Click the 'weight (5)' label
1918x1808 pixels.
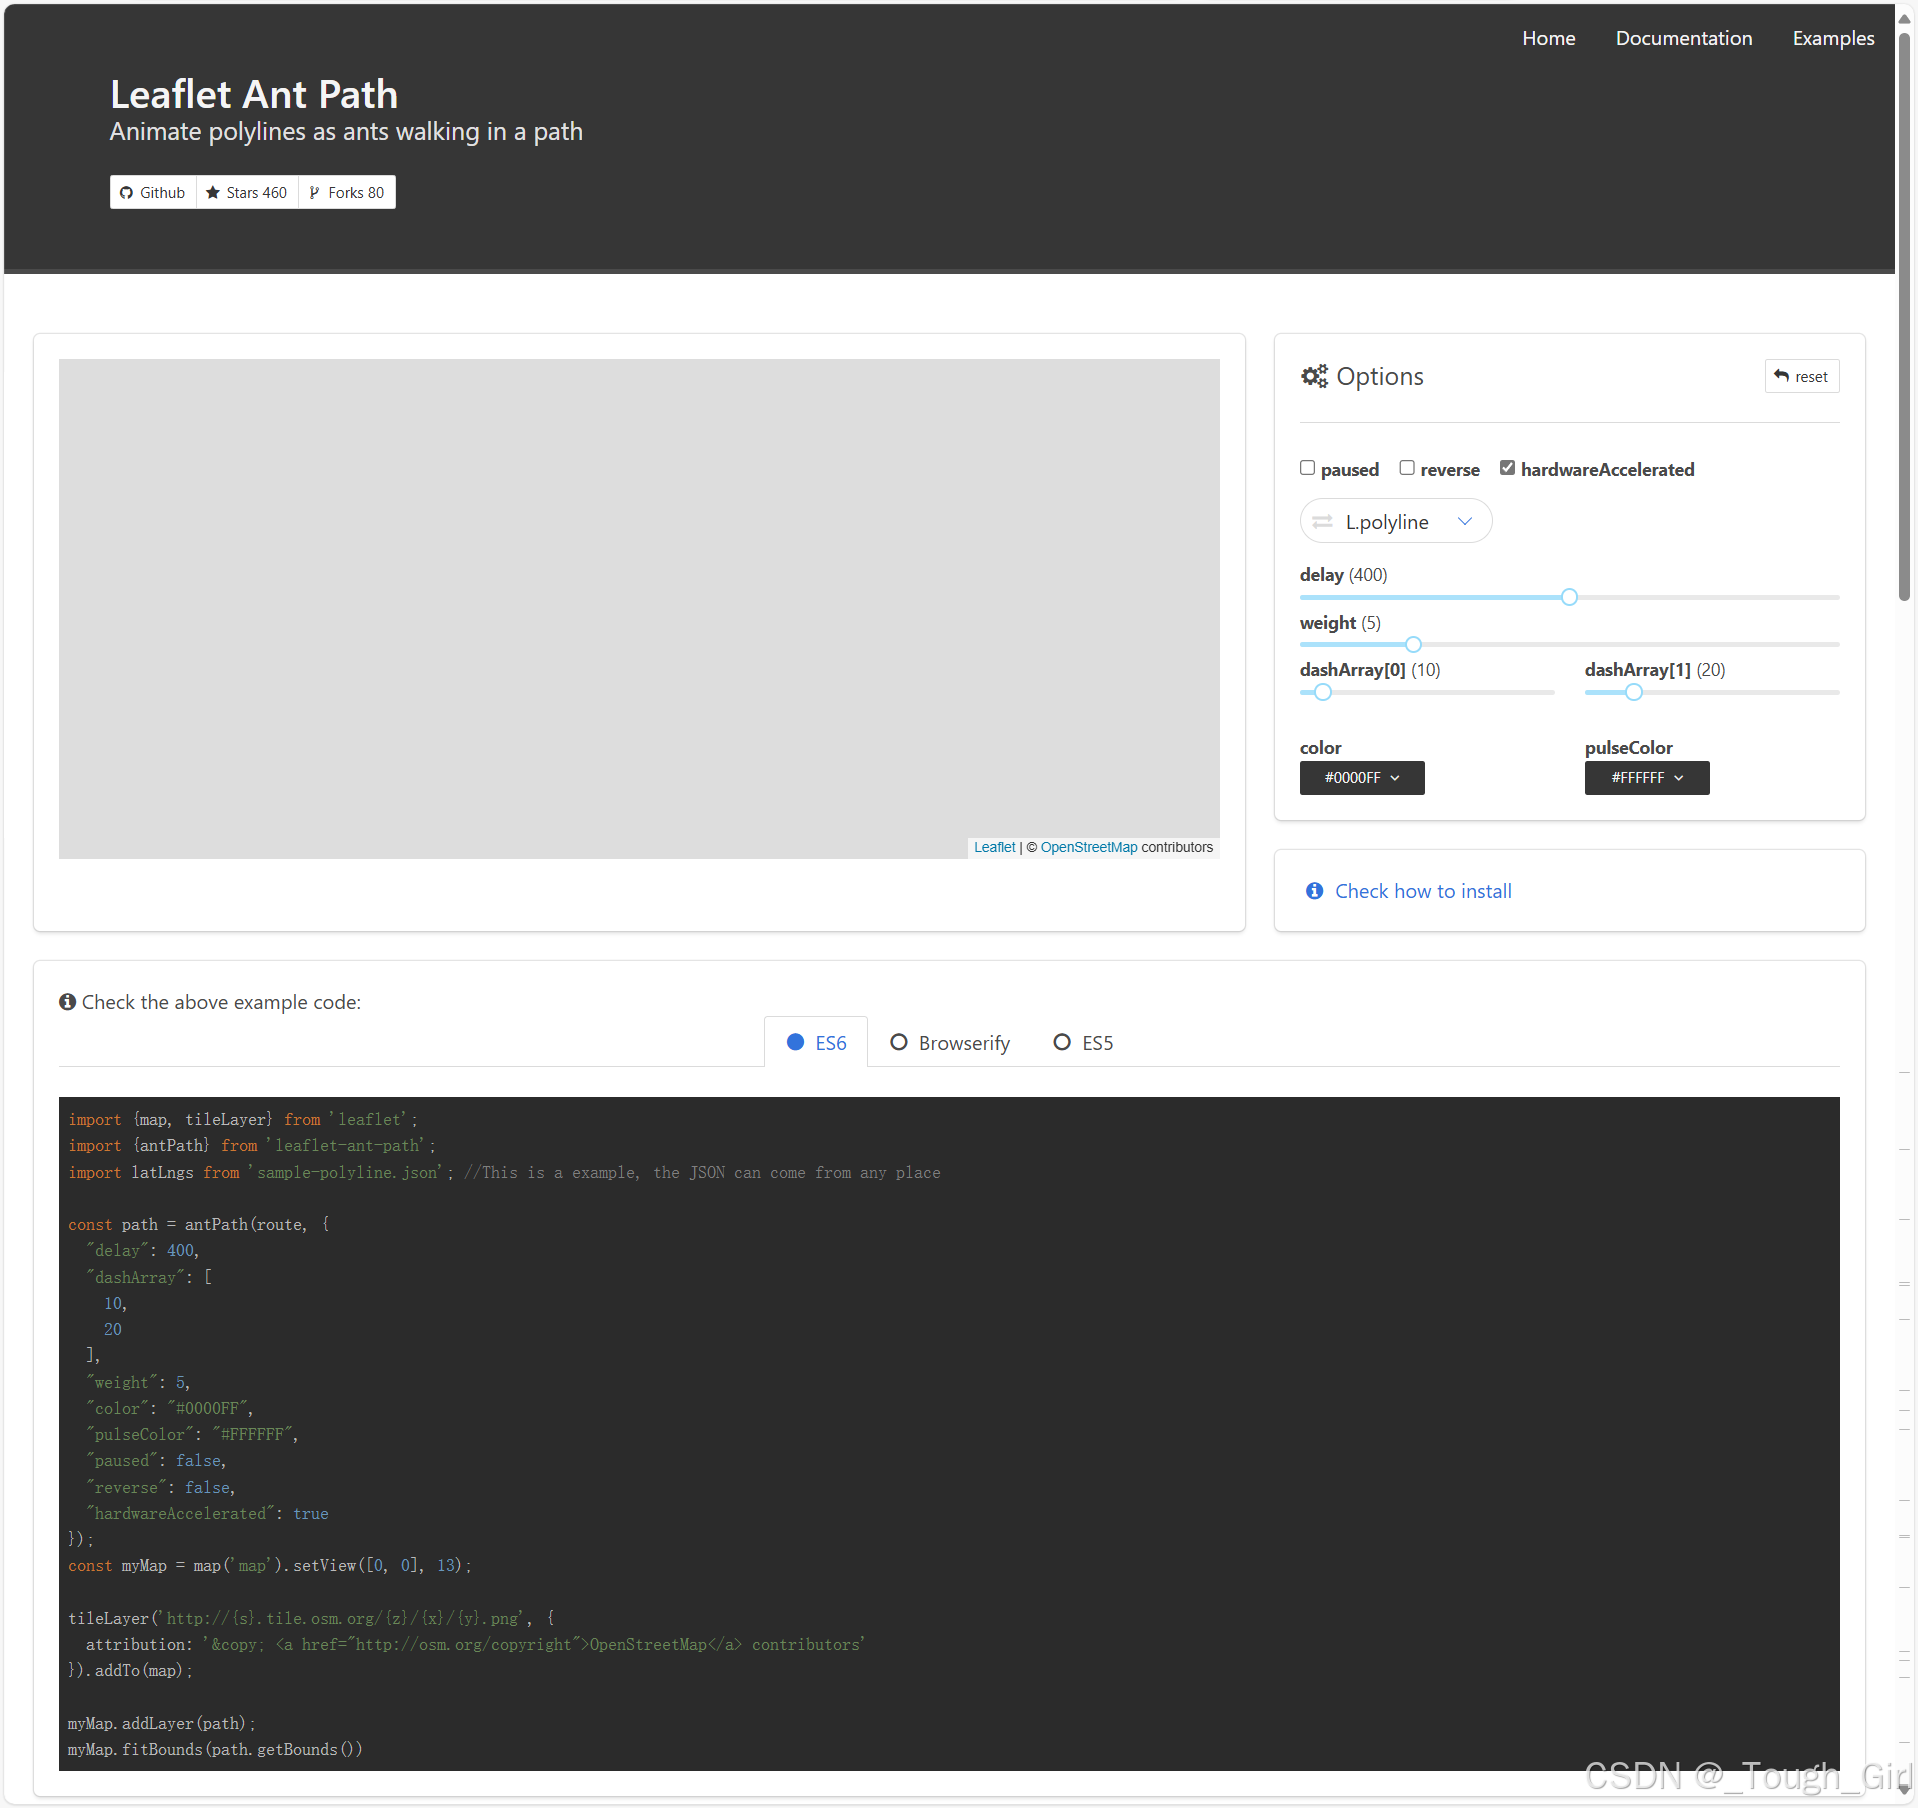pyautogui.click(x=1340, y=623)
